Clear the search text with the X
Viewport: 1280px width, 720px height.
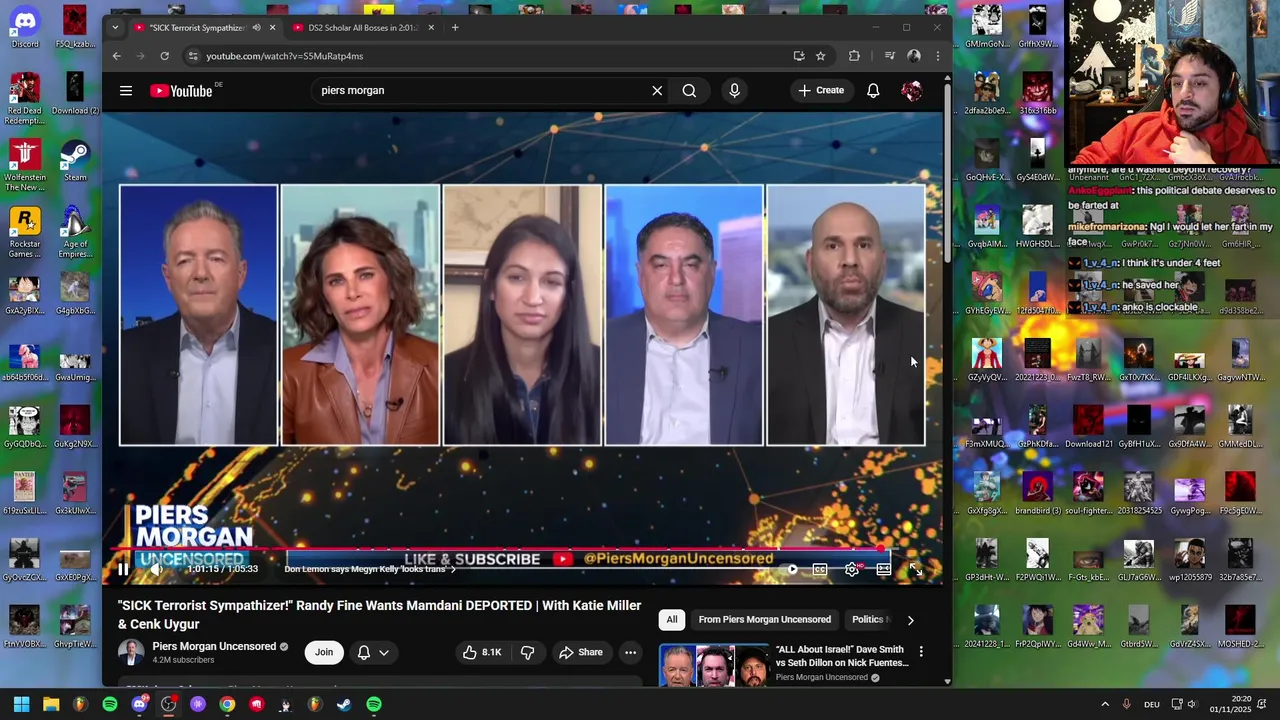coord(657,90)
